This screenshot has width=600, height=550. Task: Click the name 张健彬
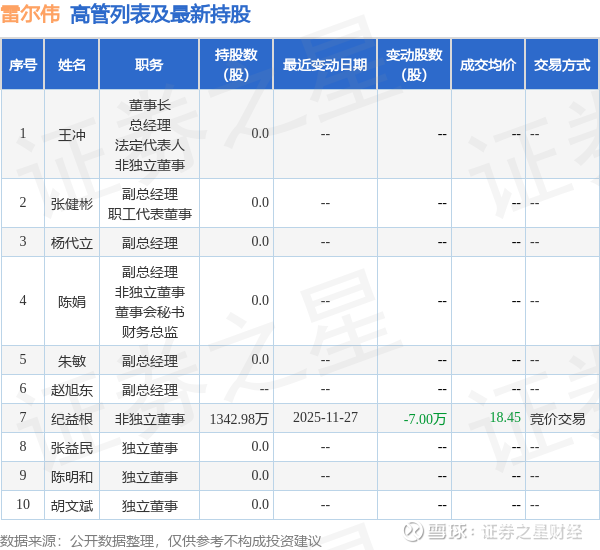[72, 204]
